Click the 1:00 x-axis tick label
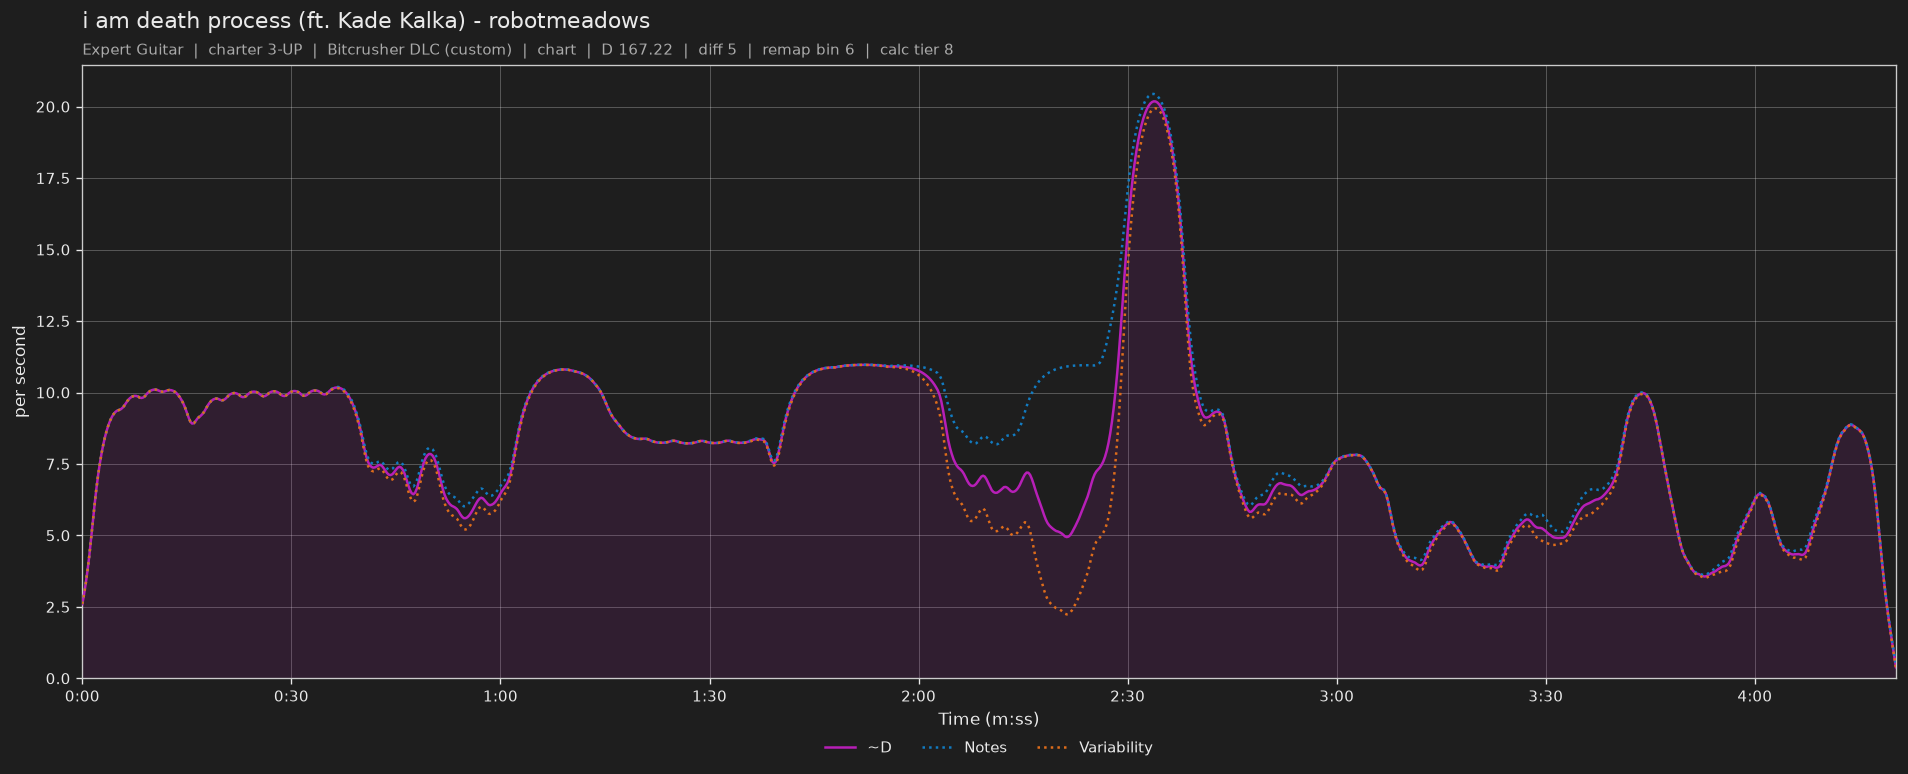The image size is (1908, 774). pos(500,696)
